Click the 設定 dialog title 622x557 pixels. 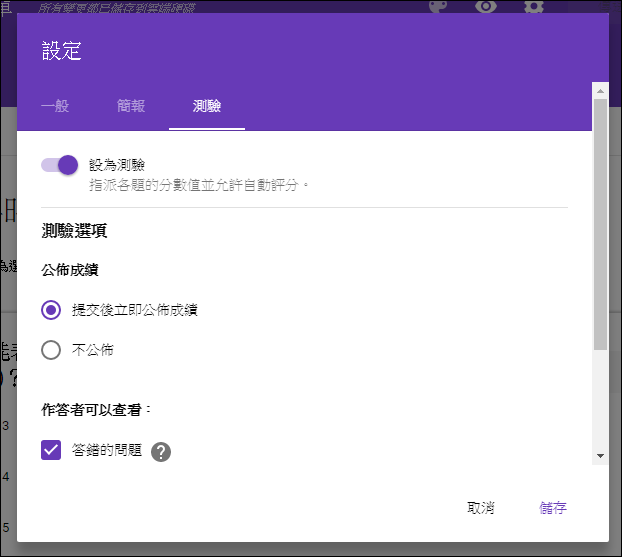pos(61,51)
